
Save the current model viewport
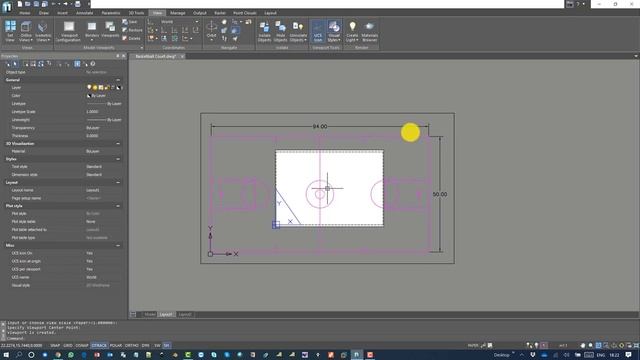point(130,22)
